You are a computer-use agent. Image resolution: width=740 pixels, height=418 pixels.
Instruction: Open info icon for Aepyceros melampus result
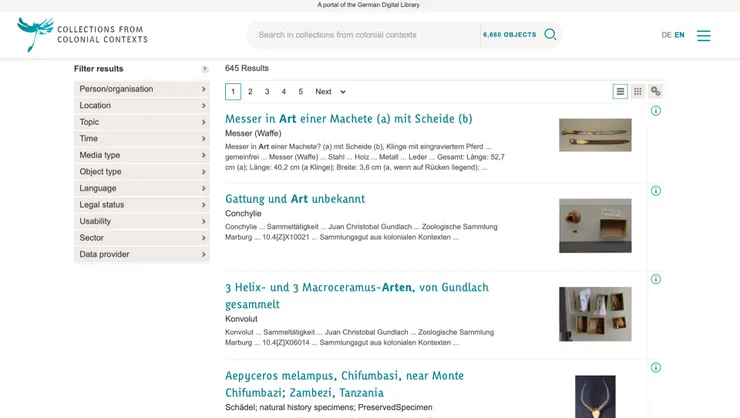coord(656,368)
